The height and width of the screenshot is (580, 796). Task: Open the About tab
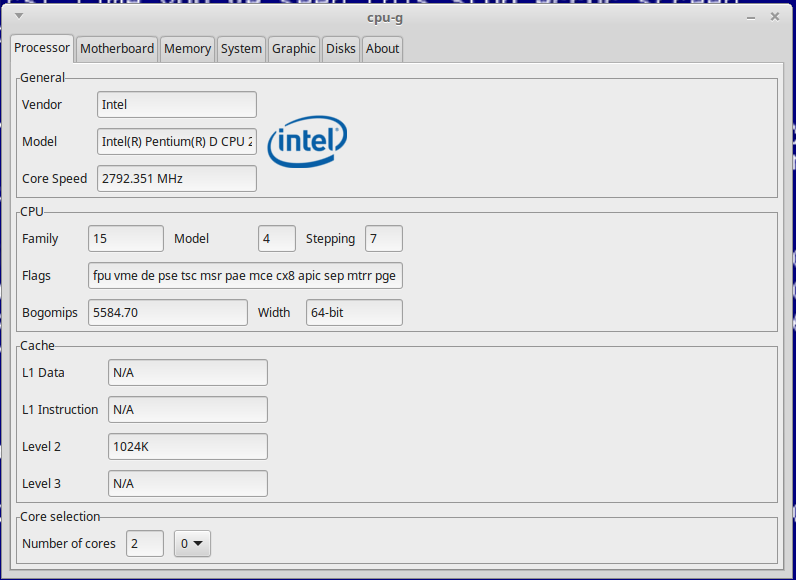tap(382, 49)
